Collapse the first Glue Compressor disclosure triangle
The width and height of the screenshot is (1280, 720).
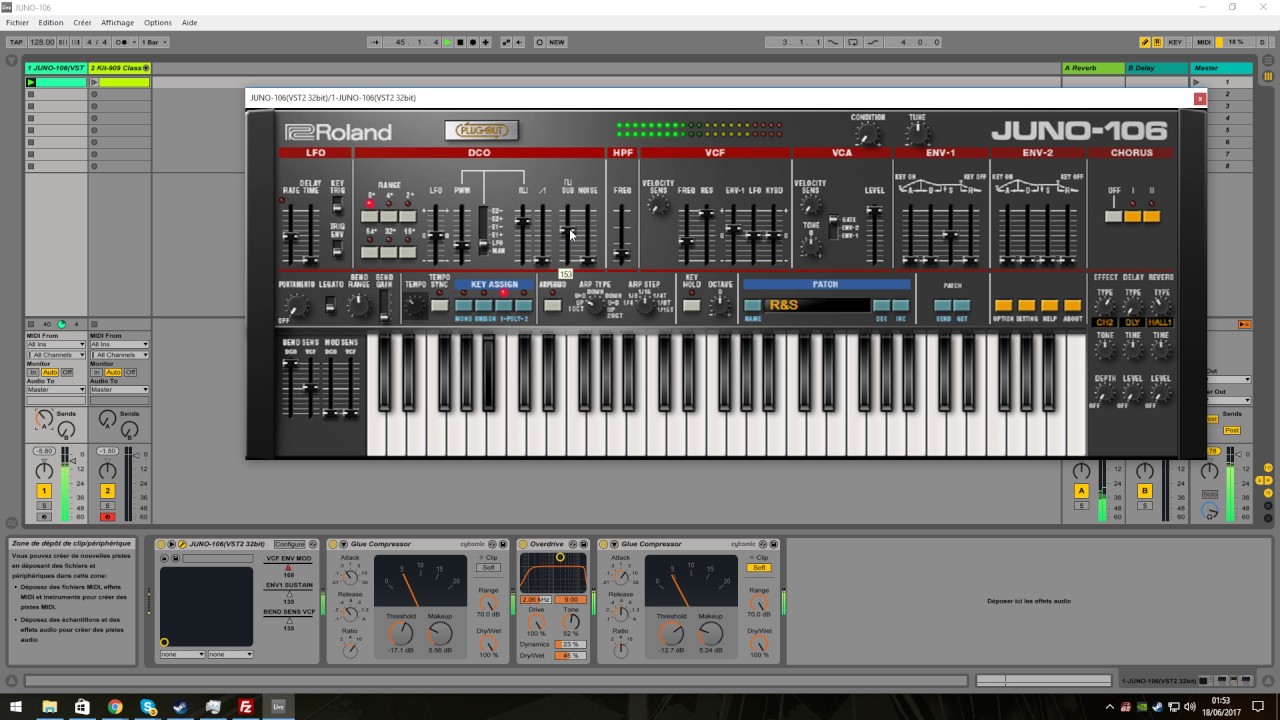pos(343,544)
